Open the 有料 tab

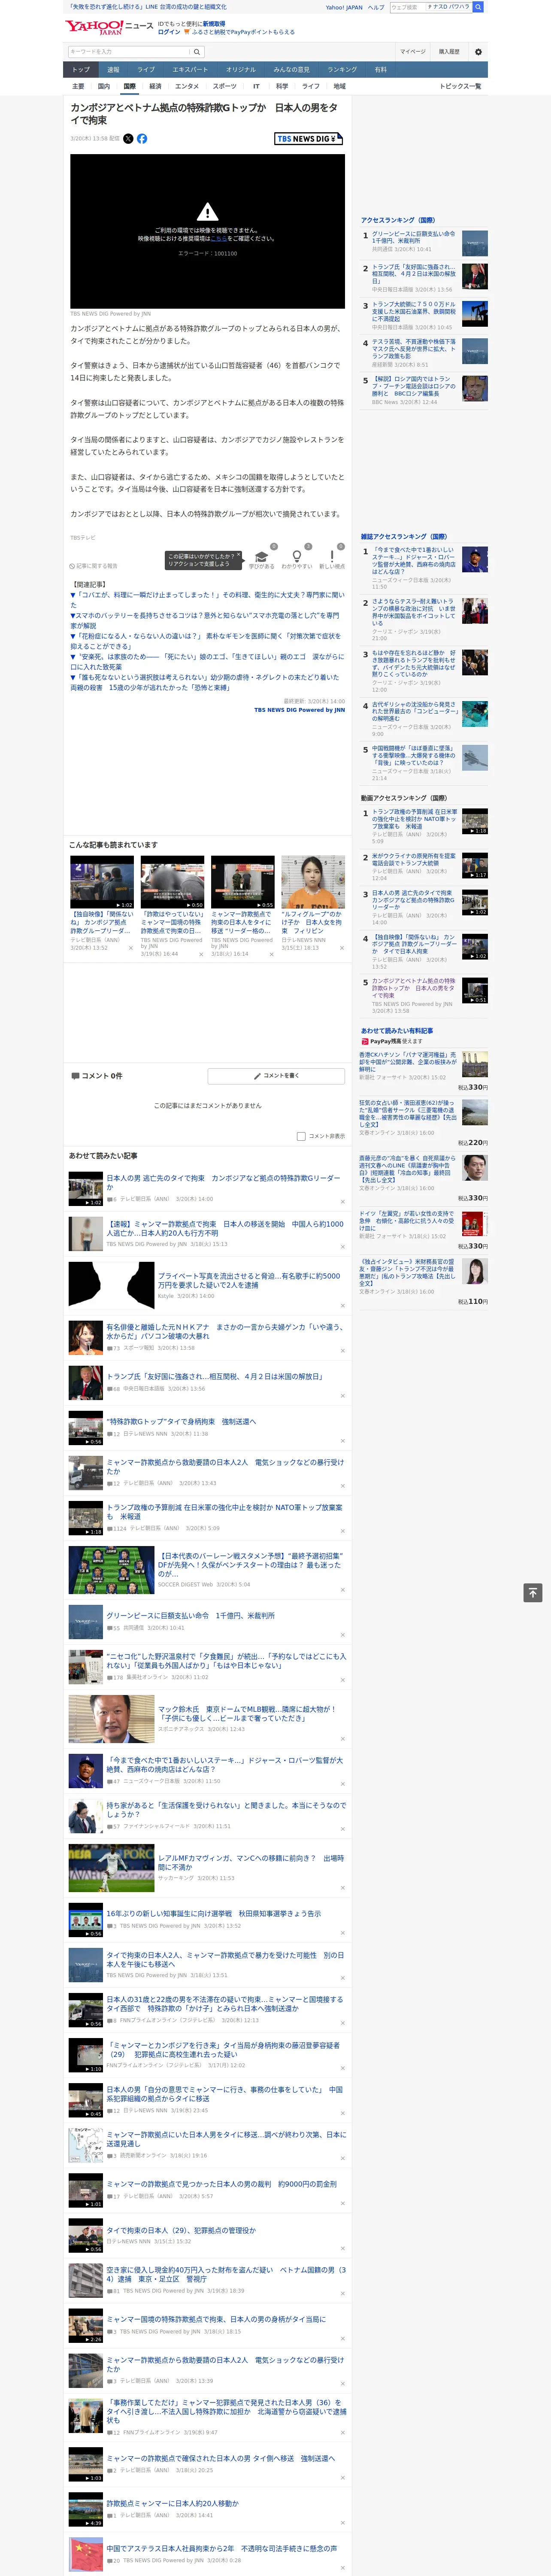tap(380, 70)
